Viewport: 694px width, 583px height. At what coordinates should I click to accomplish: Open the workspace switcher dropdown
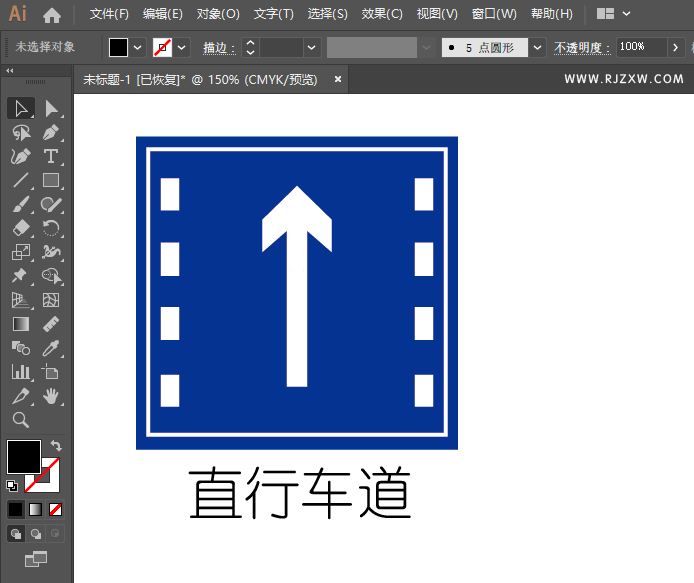(613, 14)
